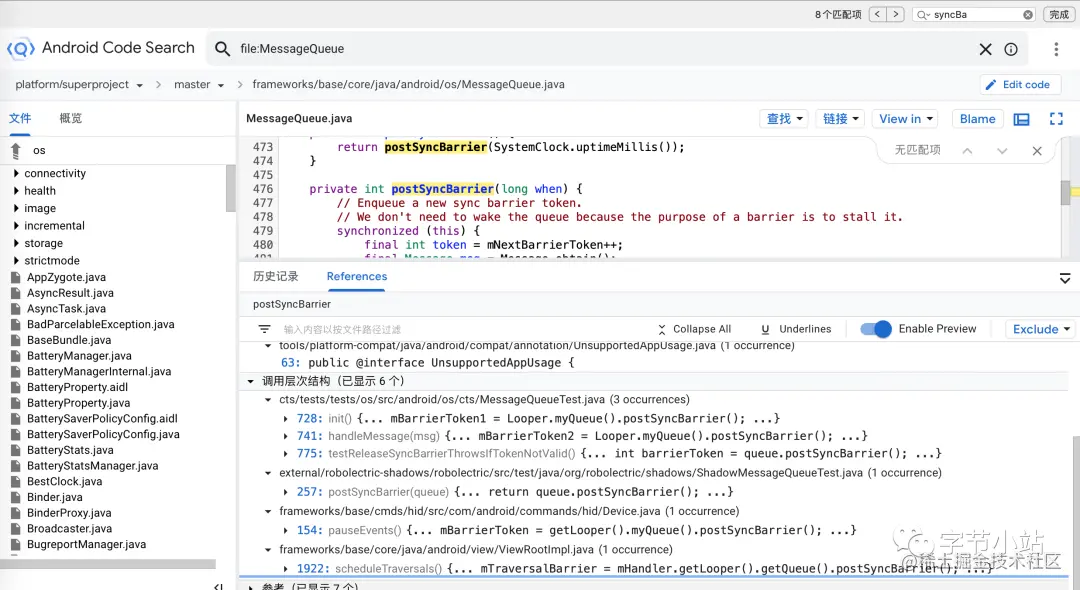The image size is (1080, 590).
Task: Collapse the ViewRootImpl.java results group
Action: pos(268,550)
